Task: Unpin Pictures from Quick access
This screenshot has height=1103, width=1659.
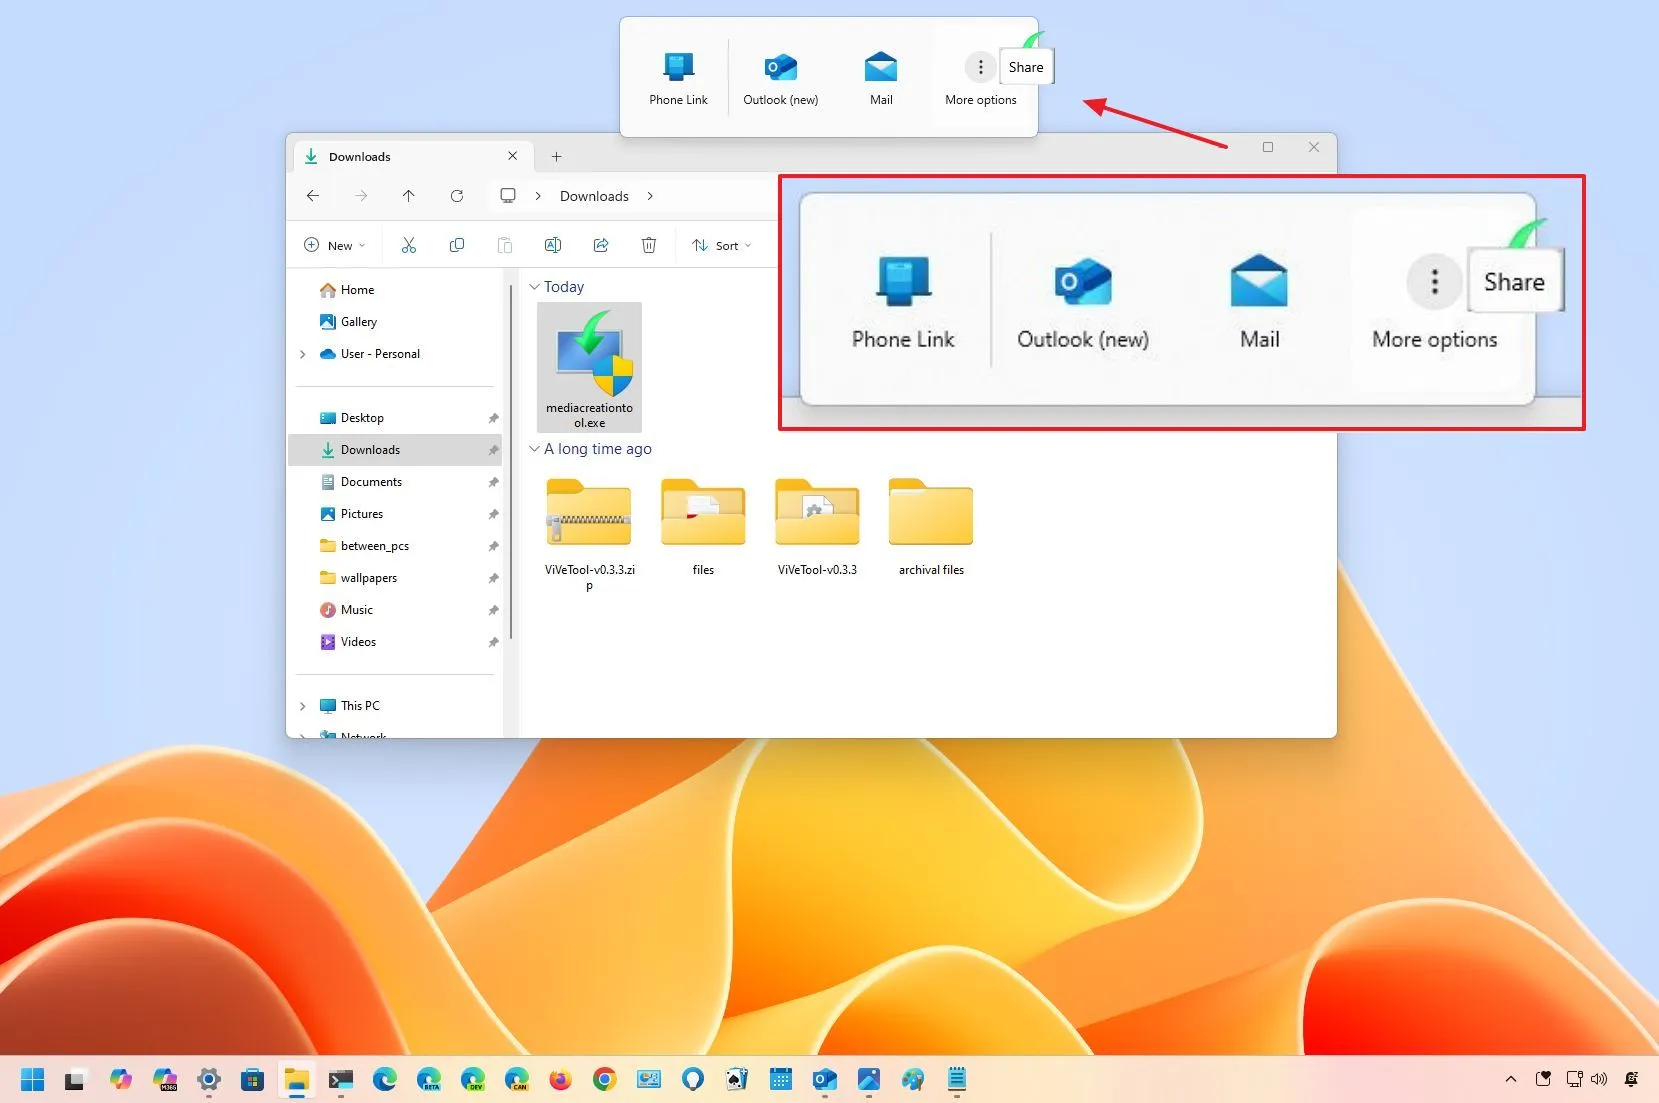Action: (493, 514)
